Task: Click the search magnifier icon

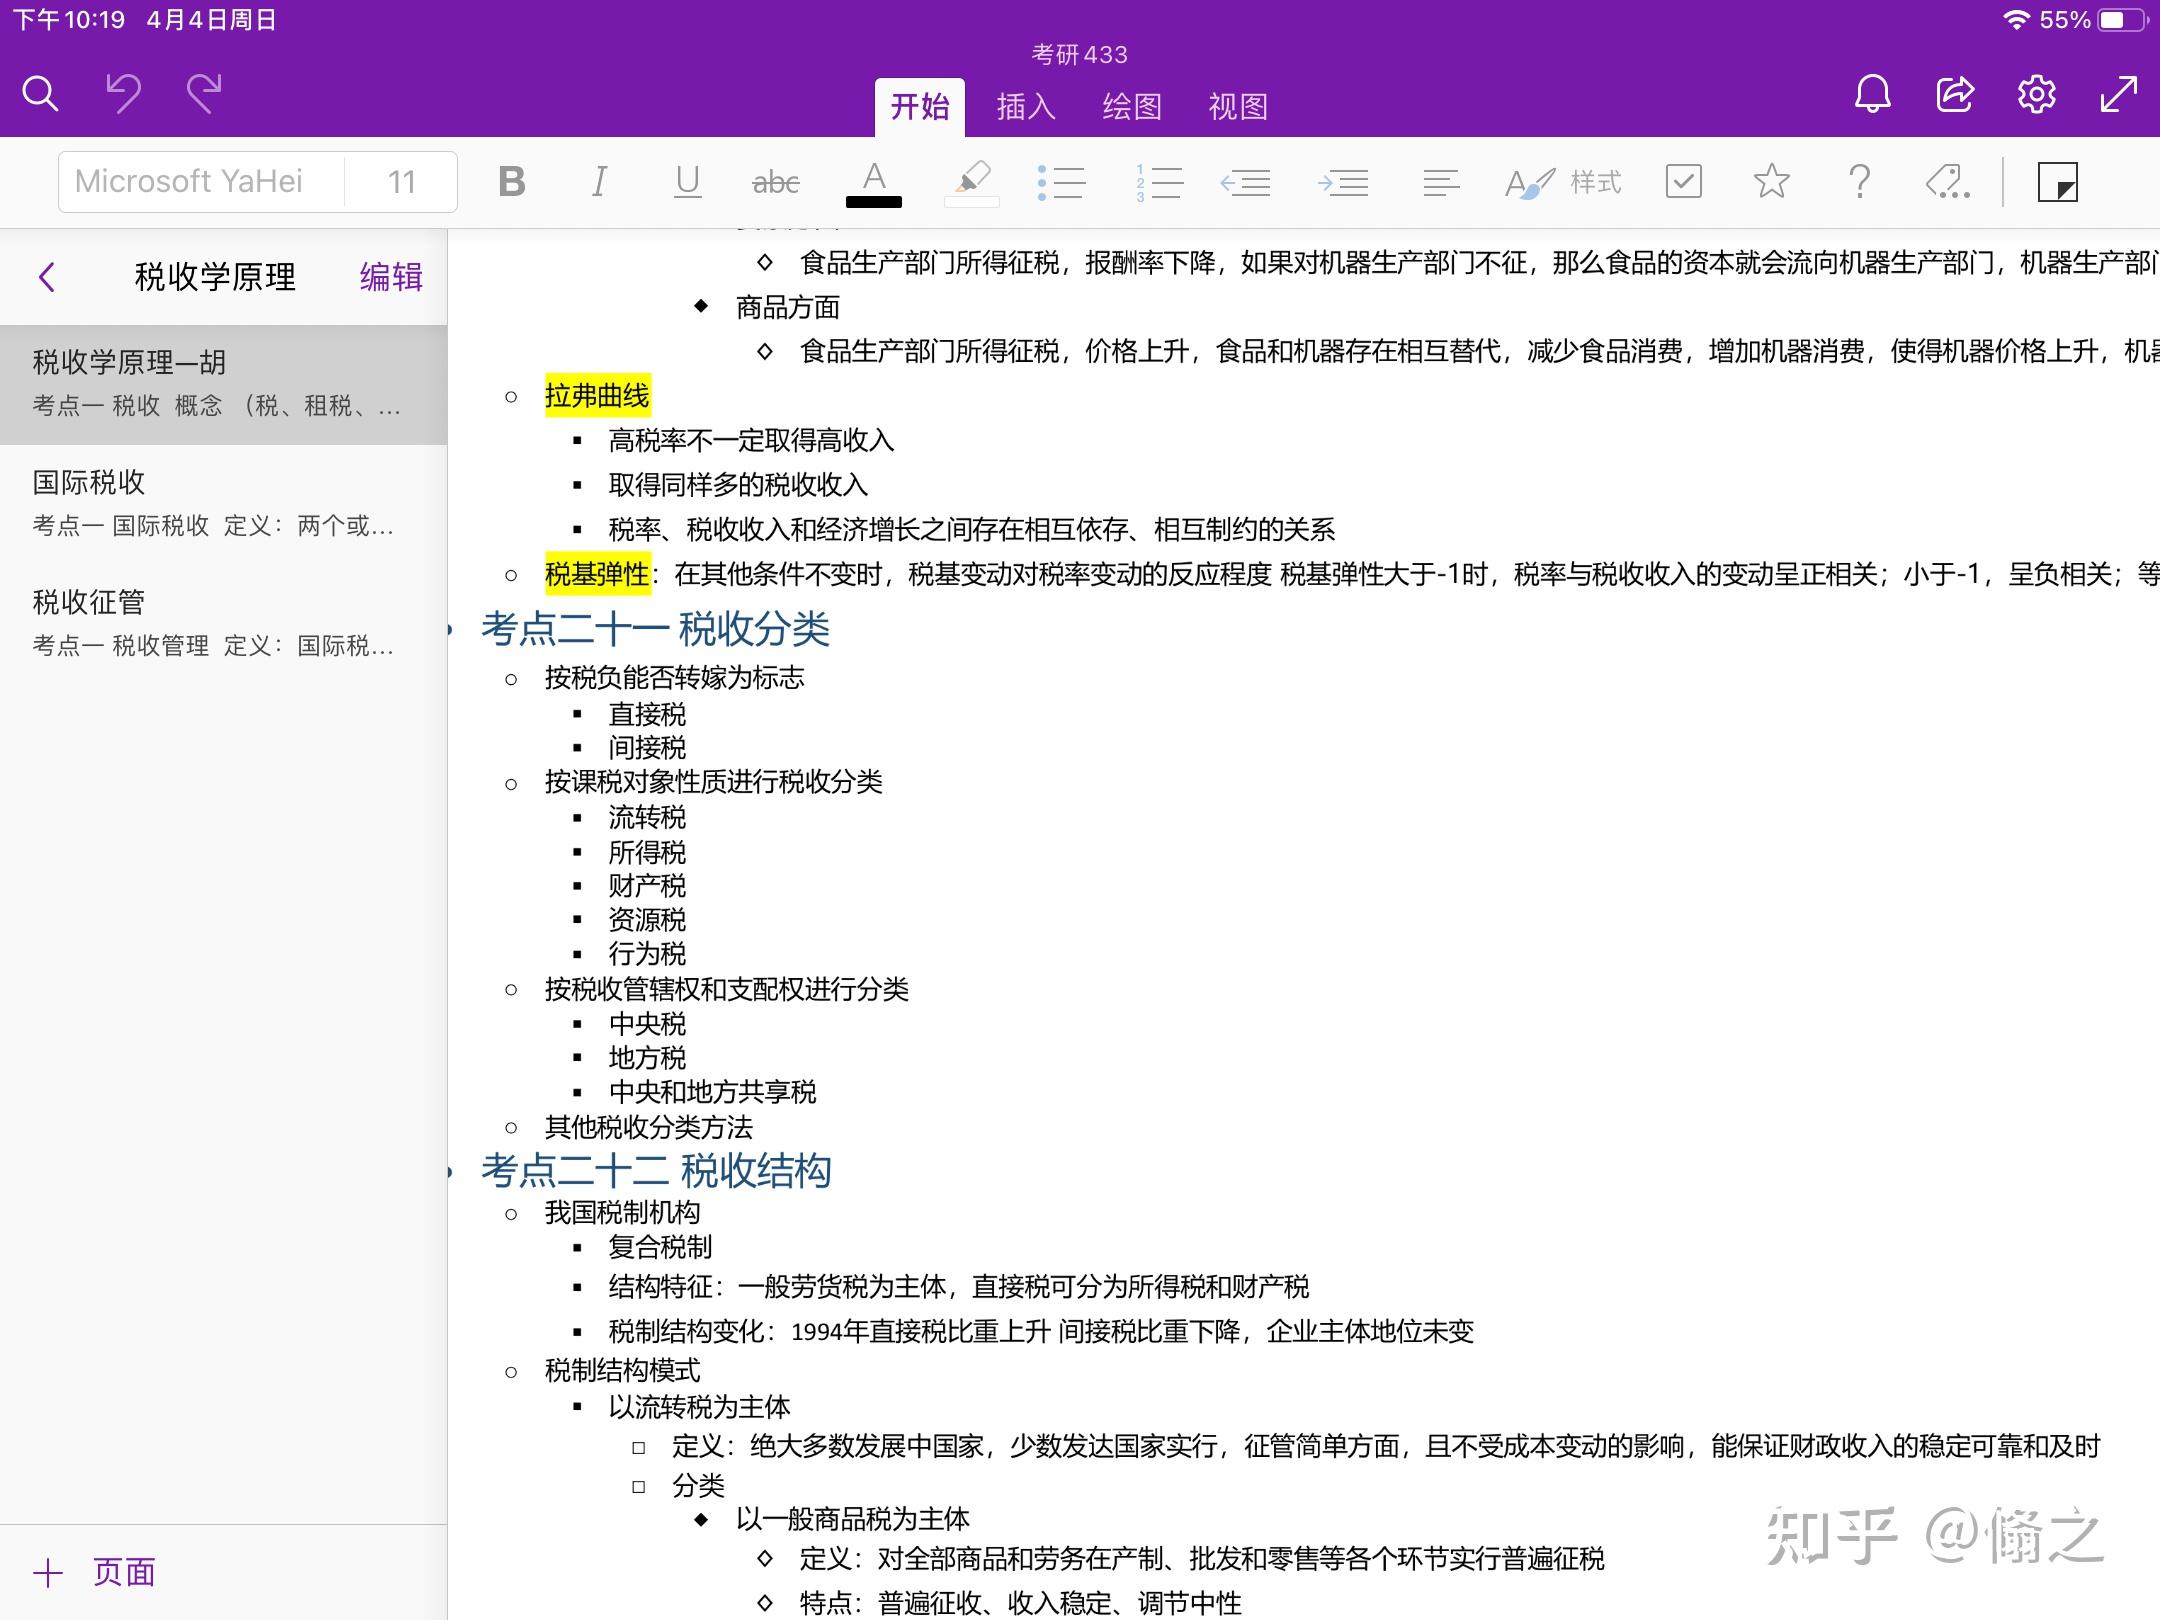Action: [x=40, y=94]
